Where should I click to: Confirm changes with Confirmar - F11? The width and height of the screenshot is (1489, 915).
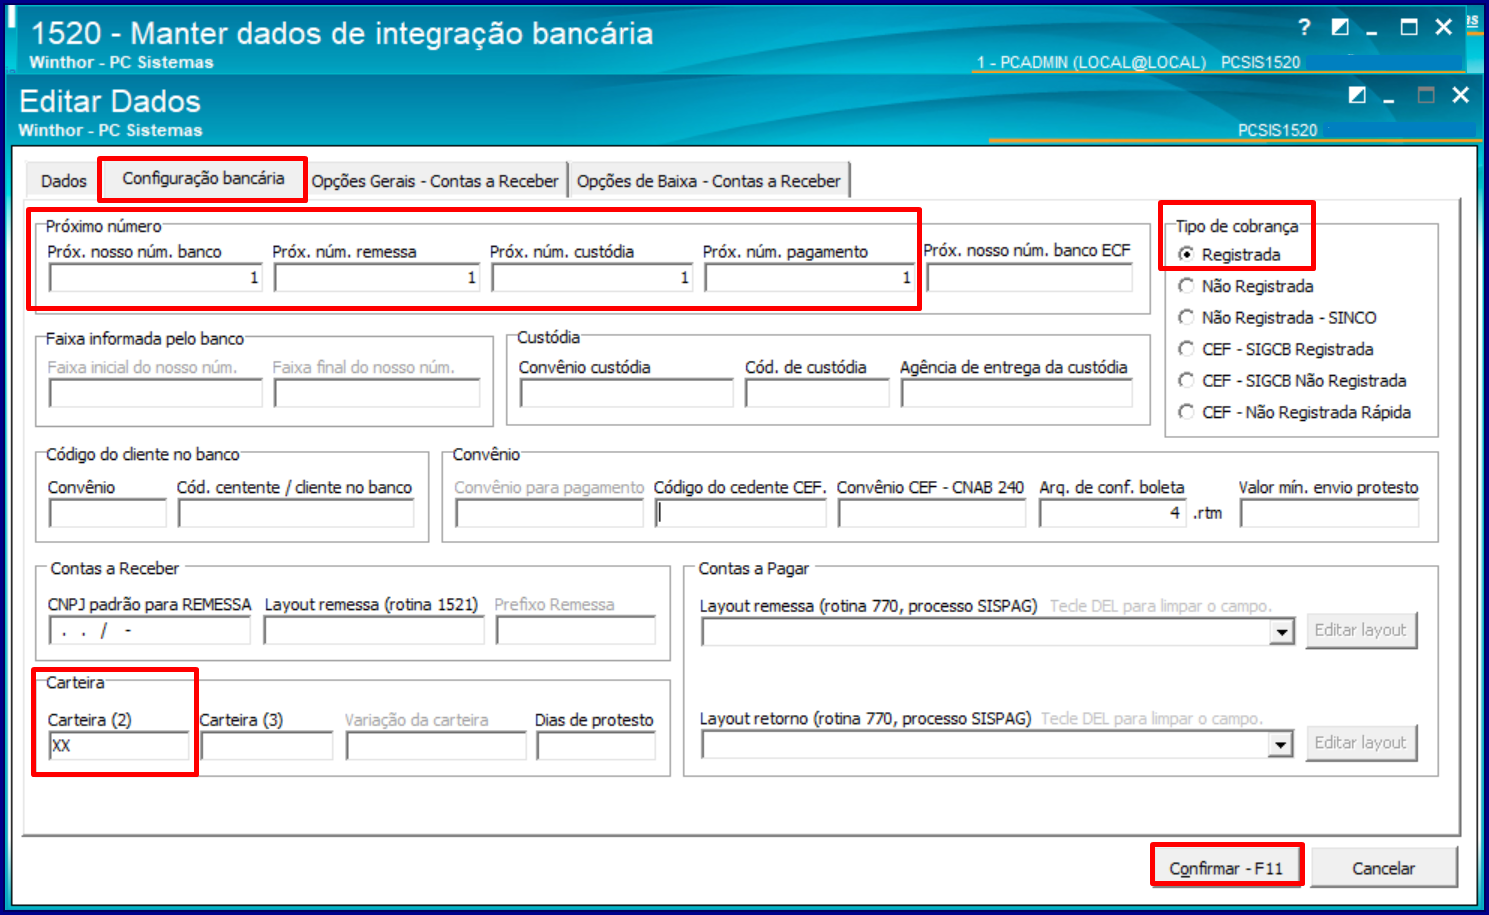click(1226, 868)
